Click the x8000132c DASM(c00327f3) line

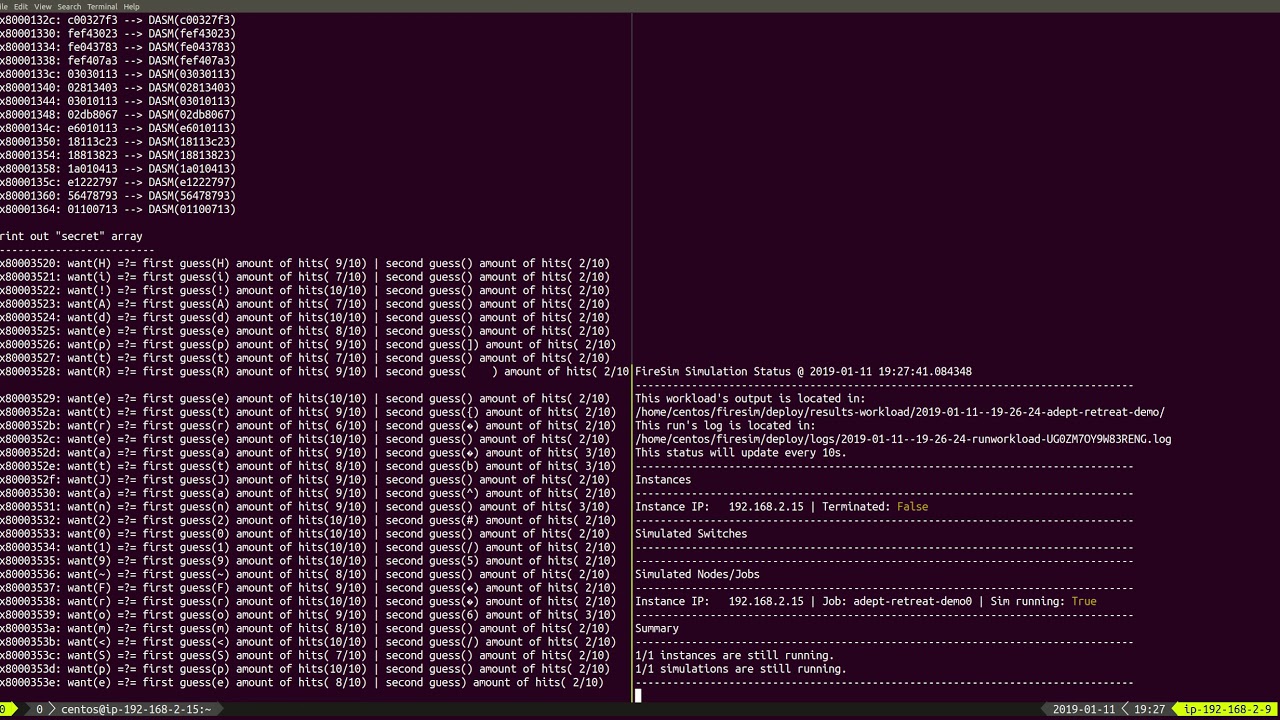coord(118,20)
